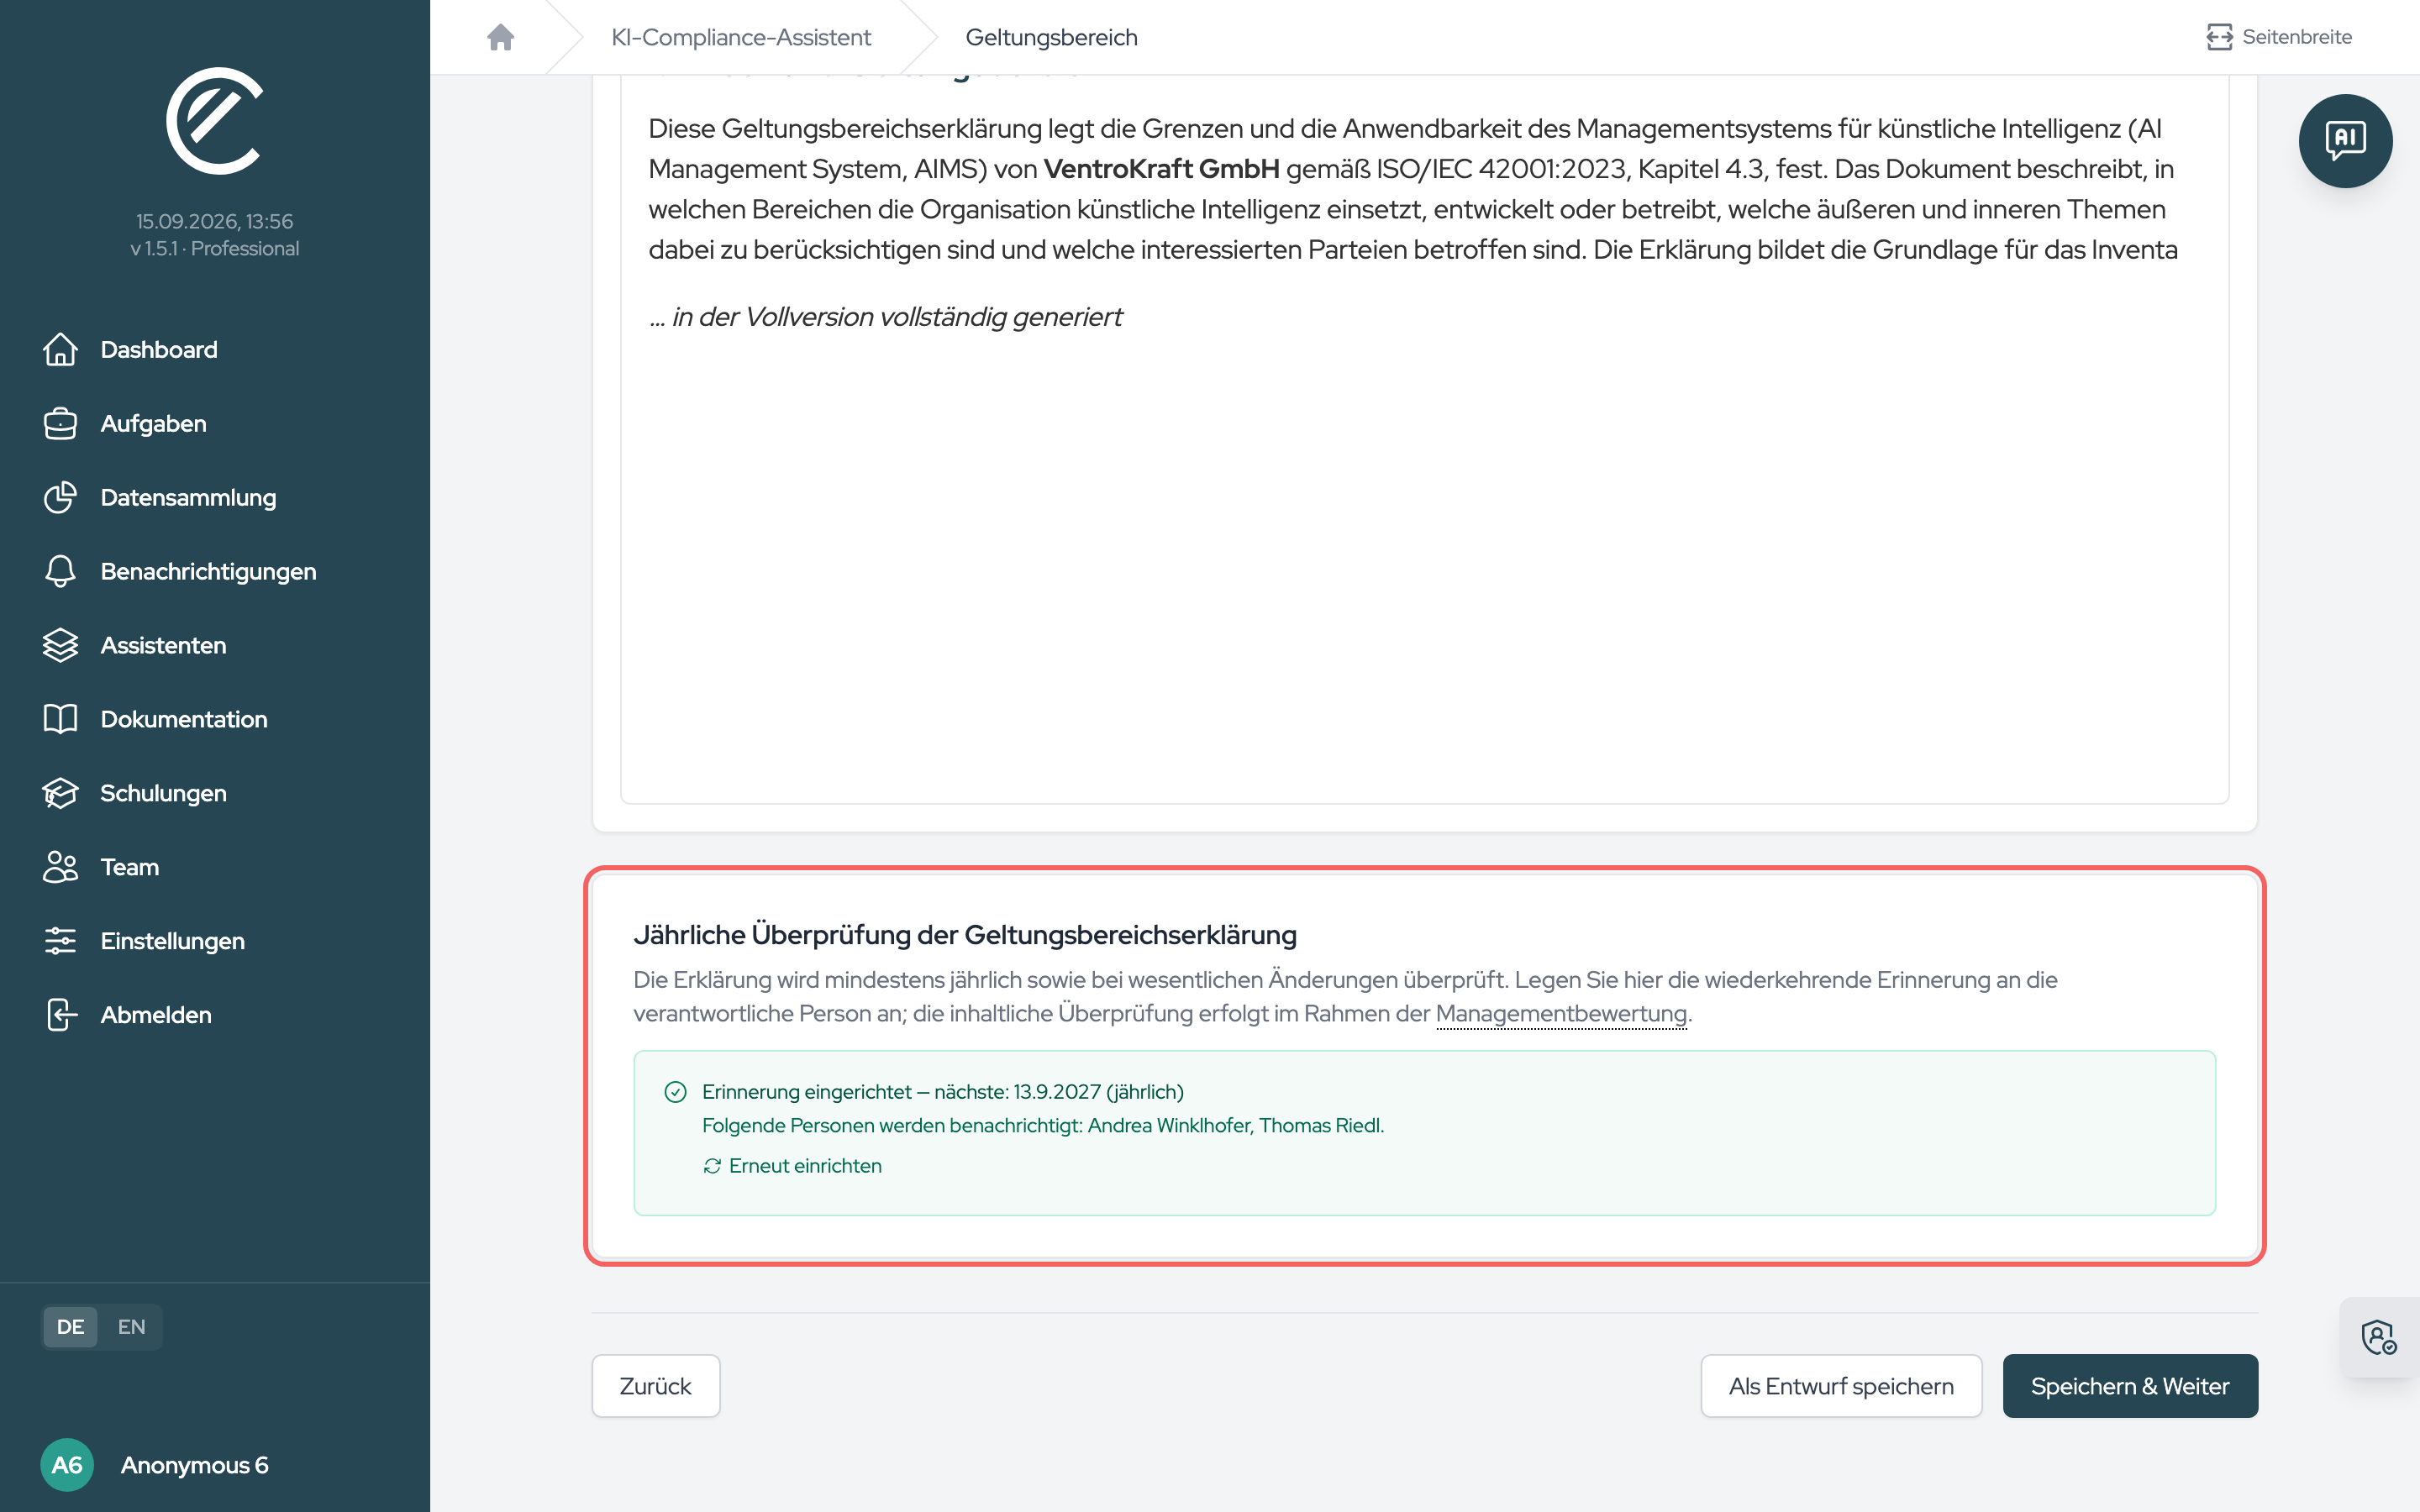Image resolution: width=2420 pixels, height=1512 pixels.
Task: Click the KI-Compliance-Assistent breadcrumb
Action: pos(741,37)
